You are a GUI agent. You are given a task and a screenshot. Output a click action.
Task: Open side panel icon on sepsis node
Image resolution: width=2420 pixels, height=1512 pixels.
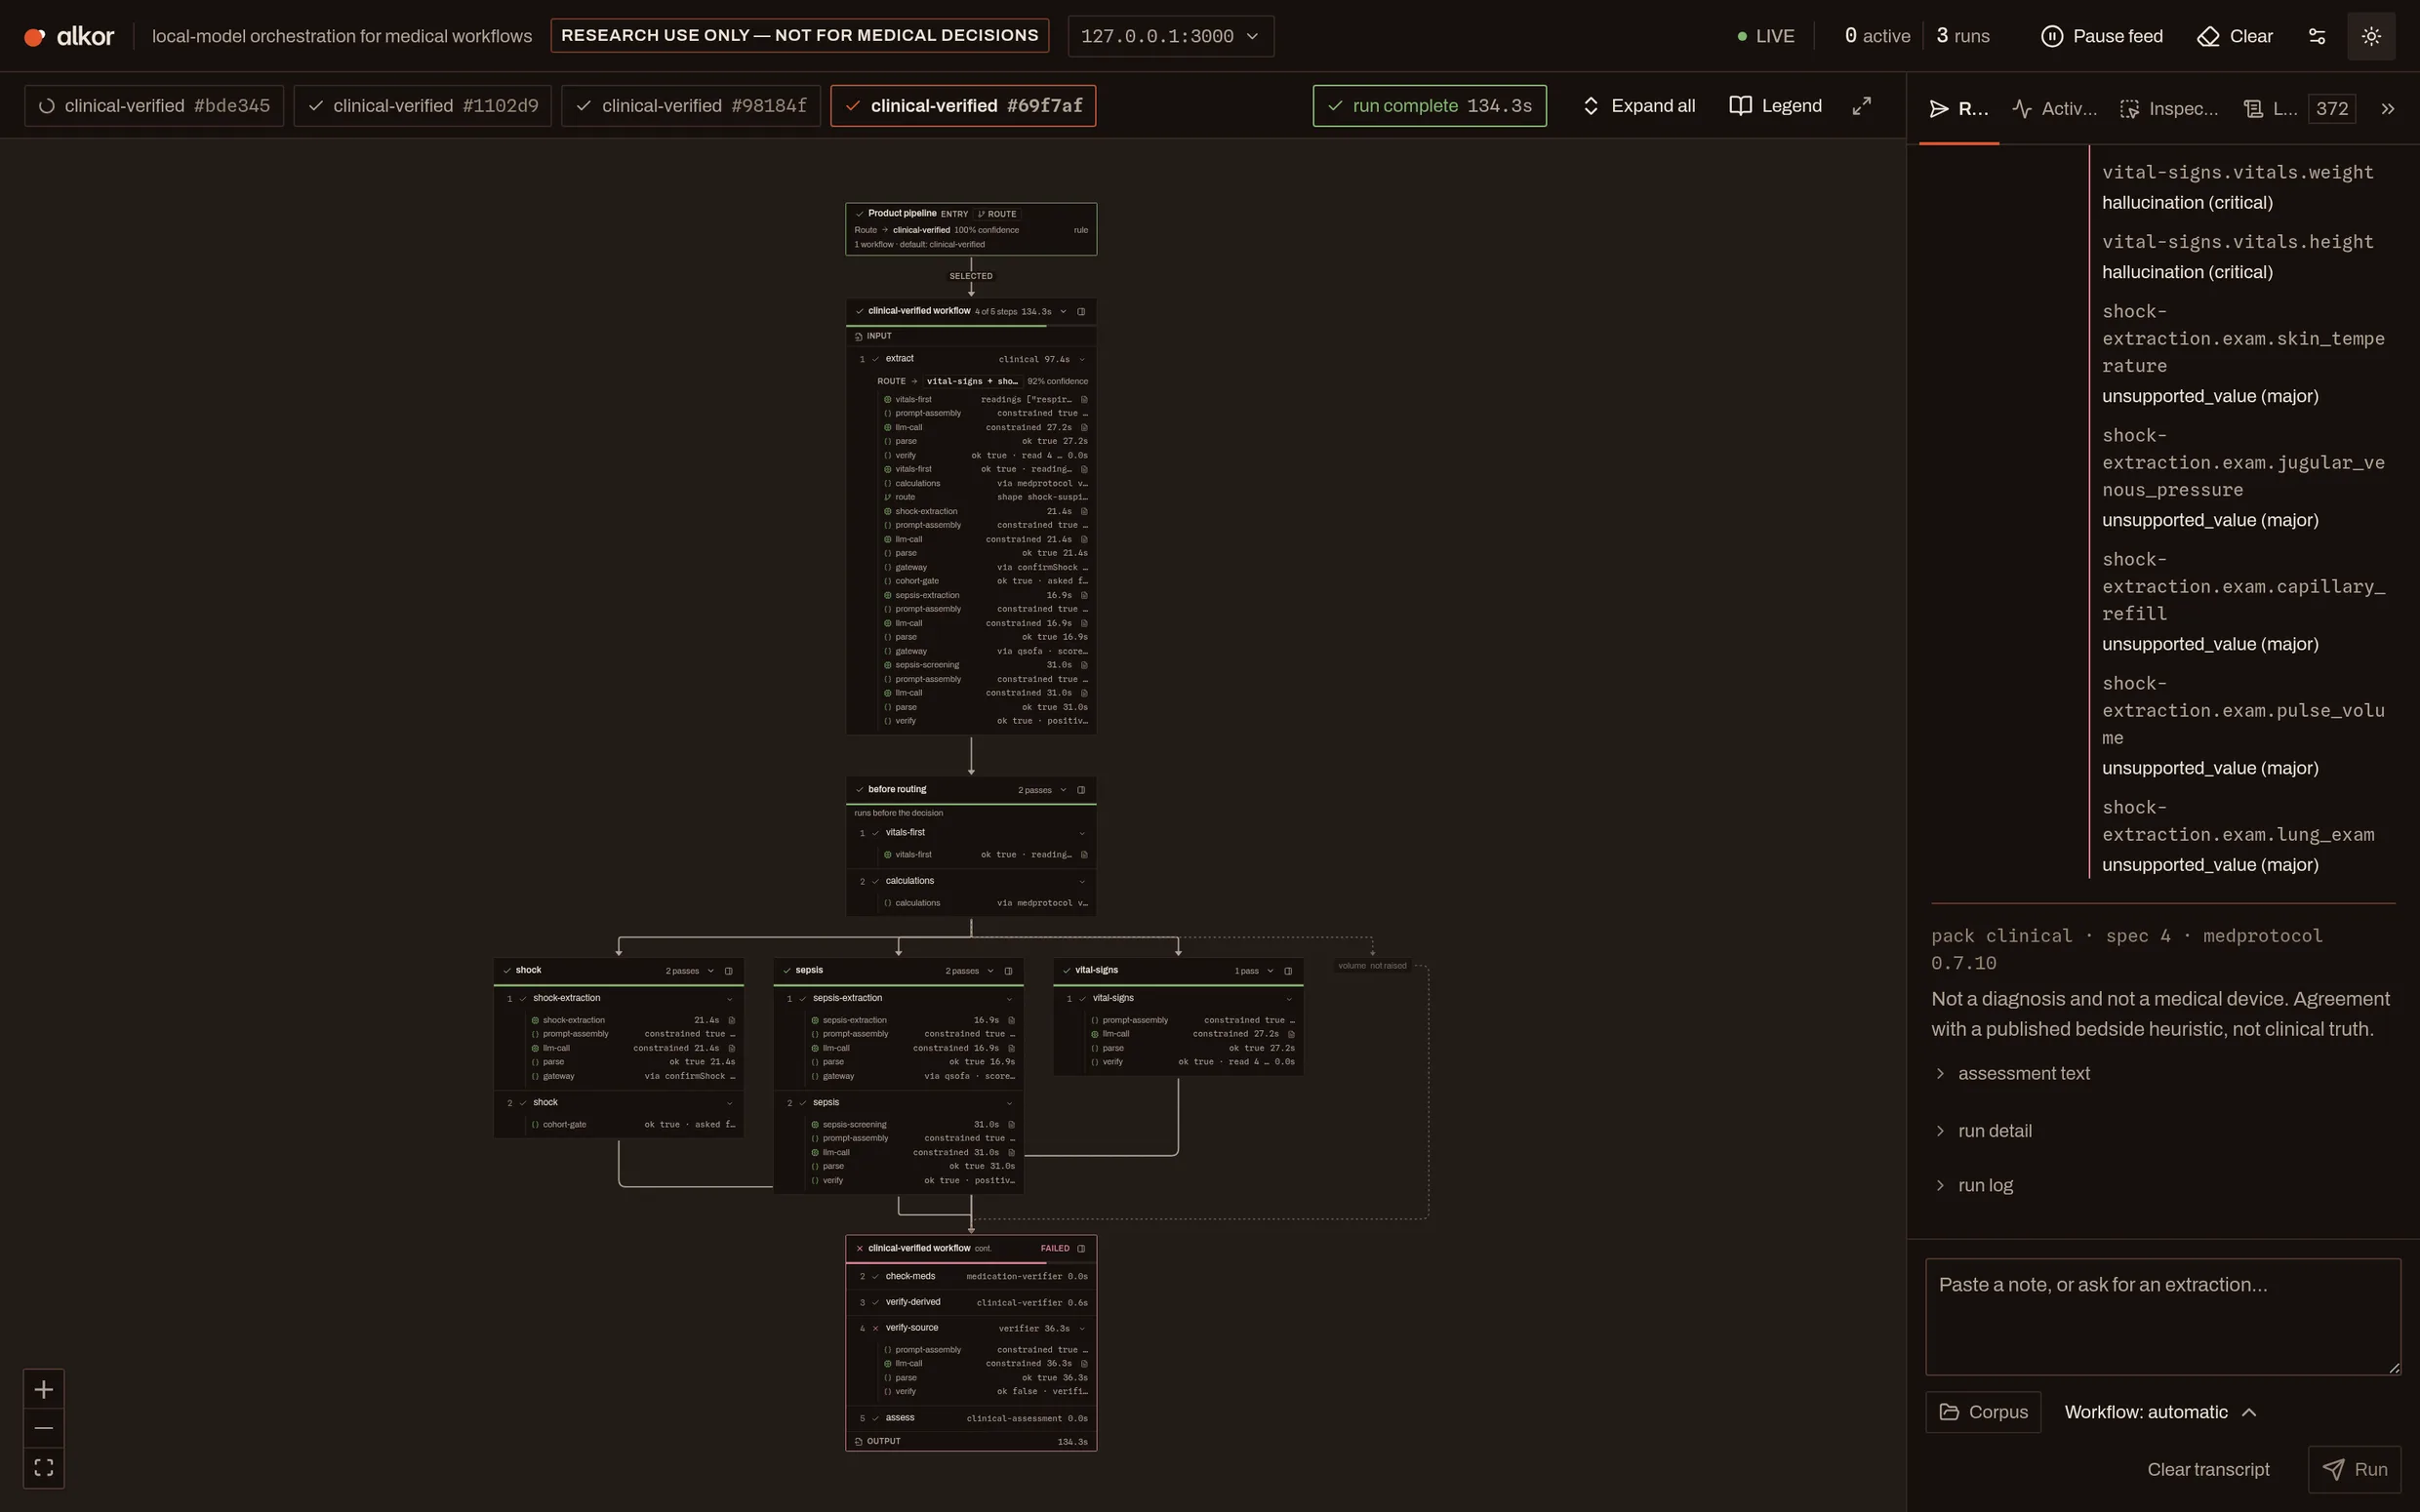tap(1008, 971)
